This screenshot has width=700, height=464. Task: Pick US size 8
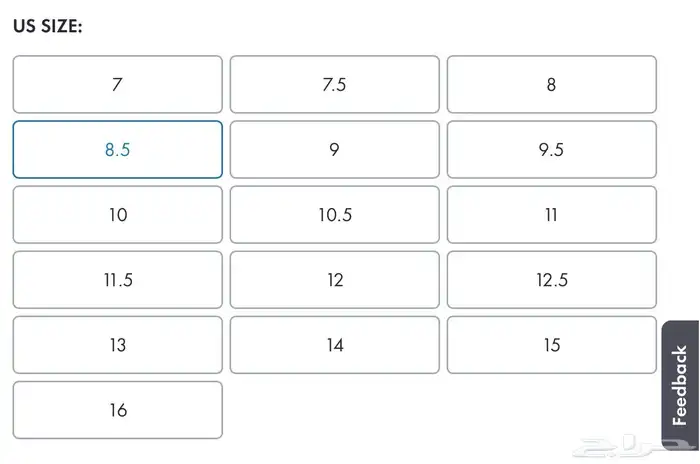pyautogui.click(x=551, y=84)
